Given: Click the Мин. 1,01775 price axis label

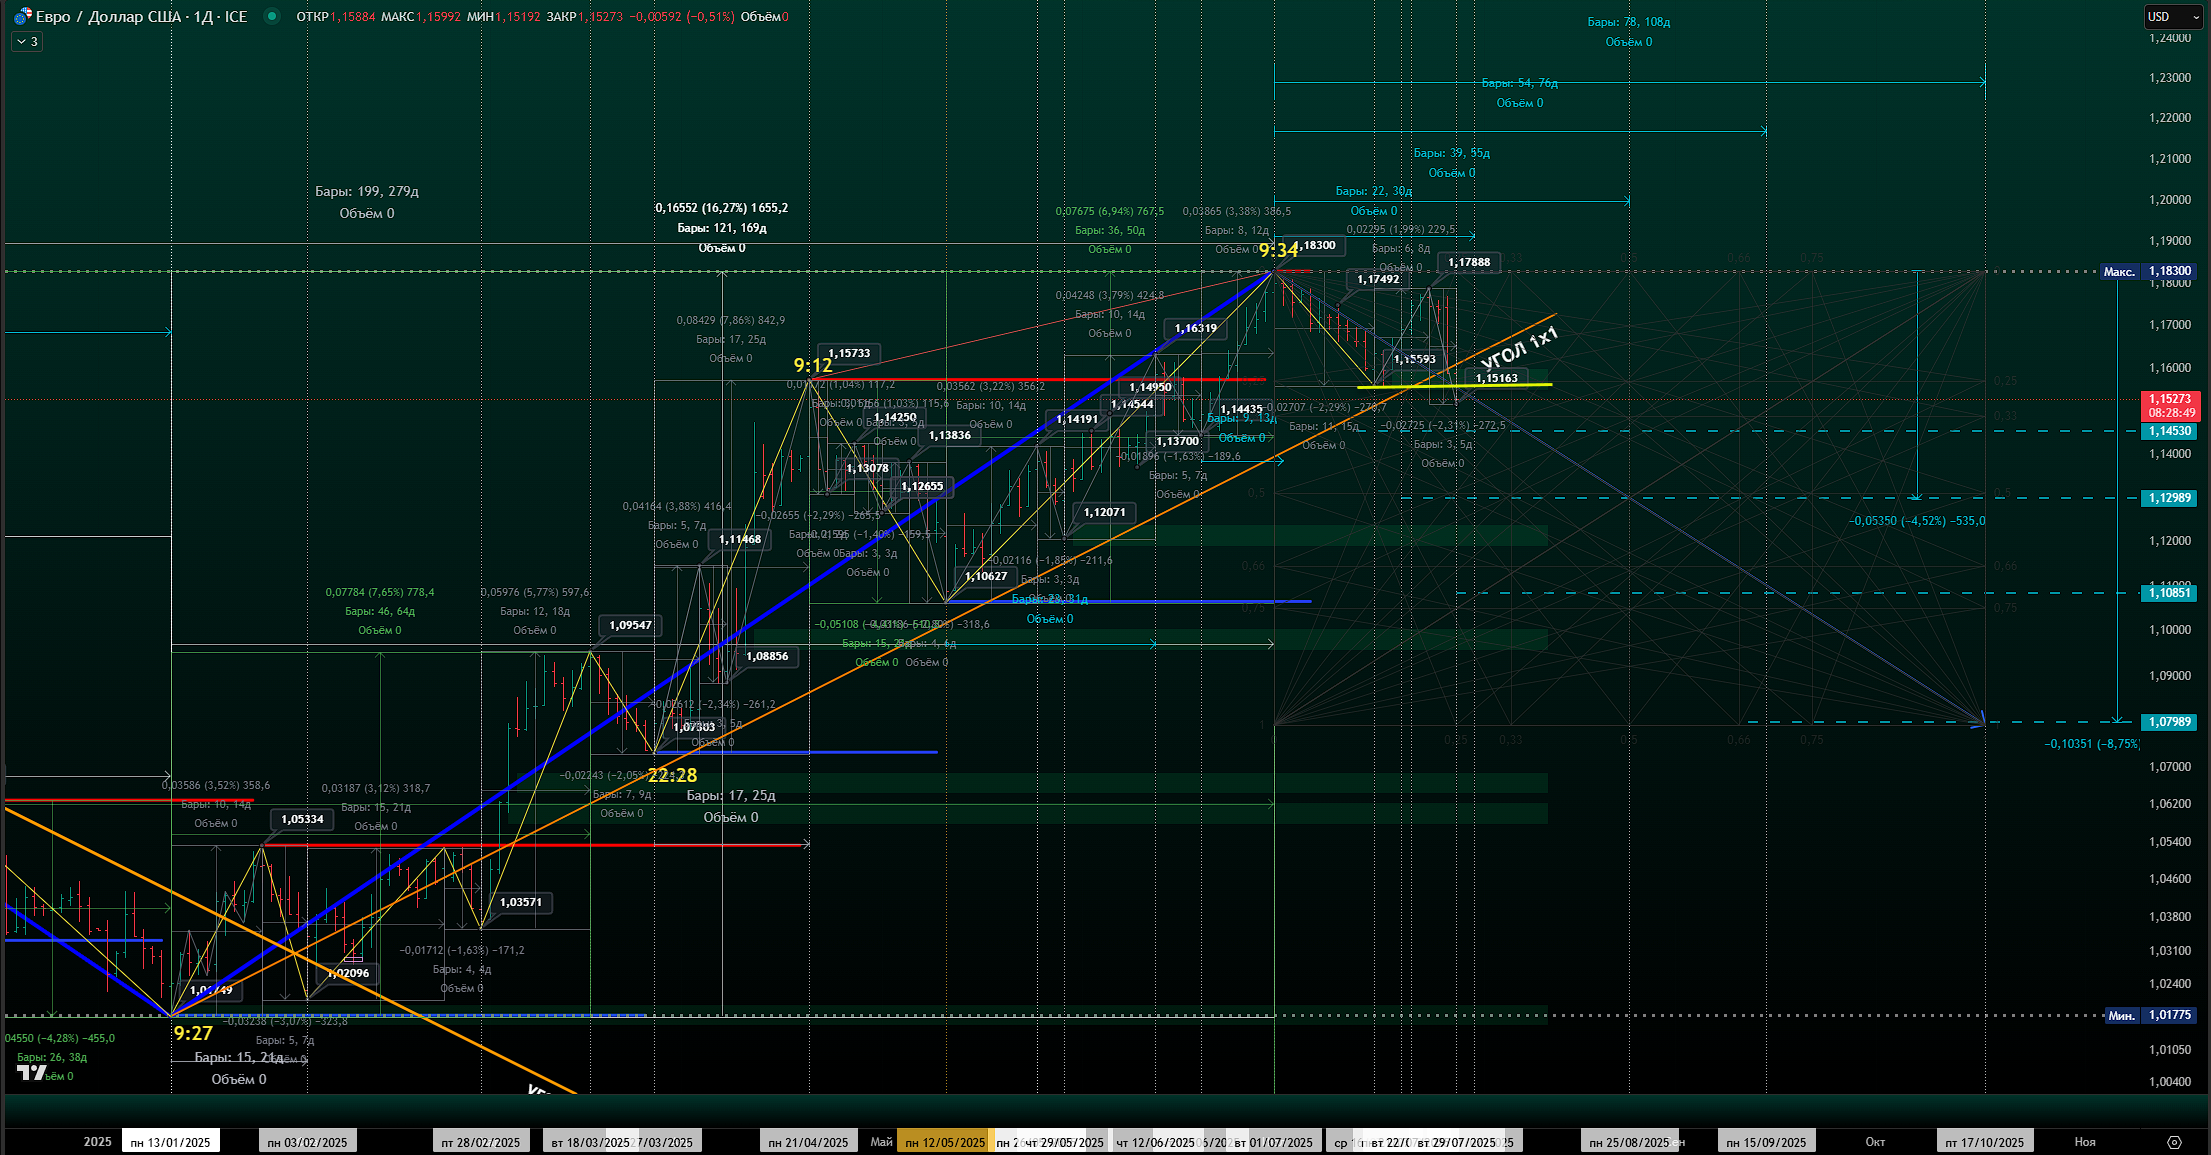Looking at the screenshot, I should click(2151, 1015).
